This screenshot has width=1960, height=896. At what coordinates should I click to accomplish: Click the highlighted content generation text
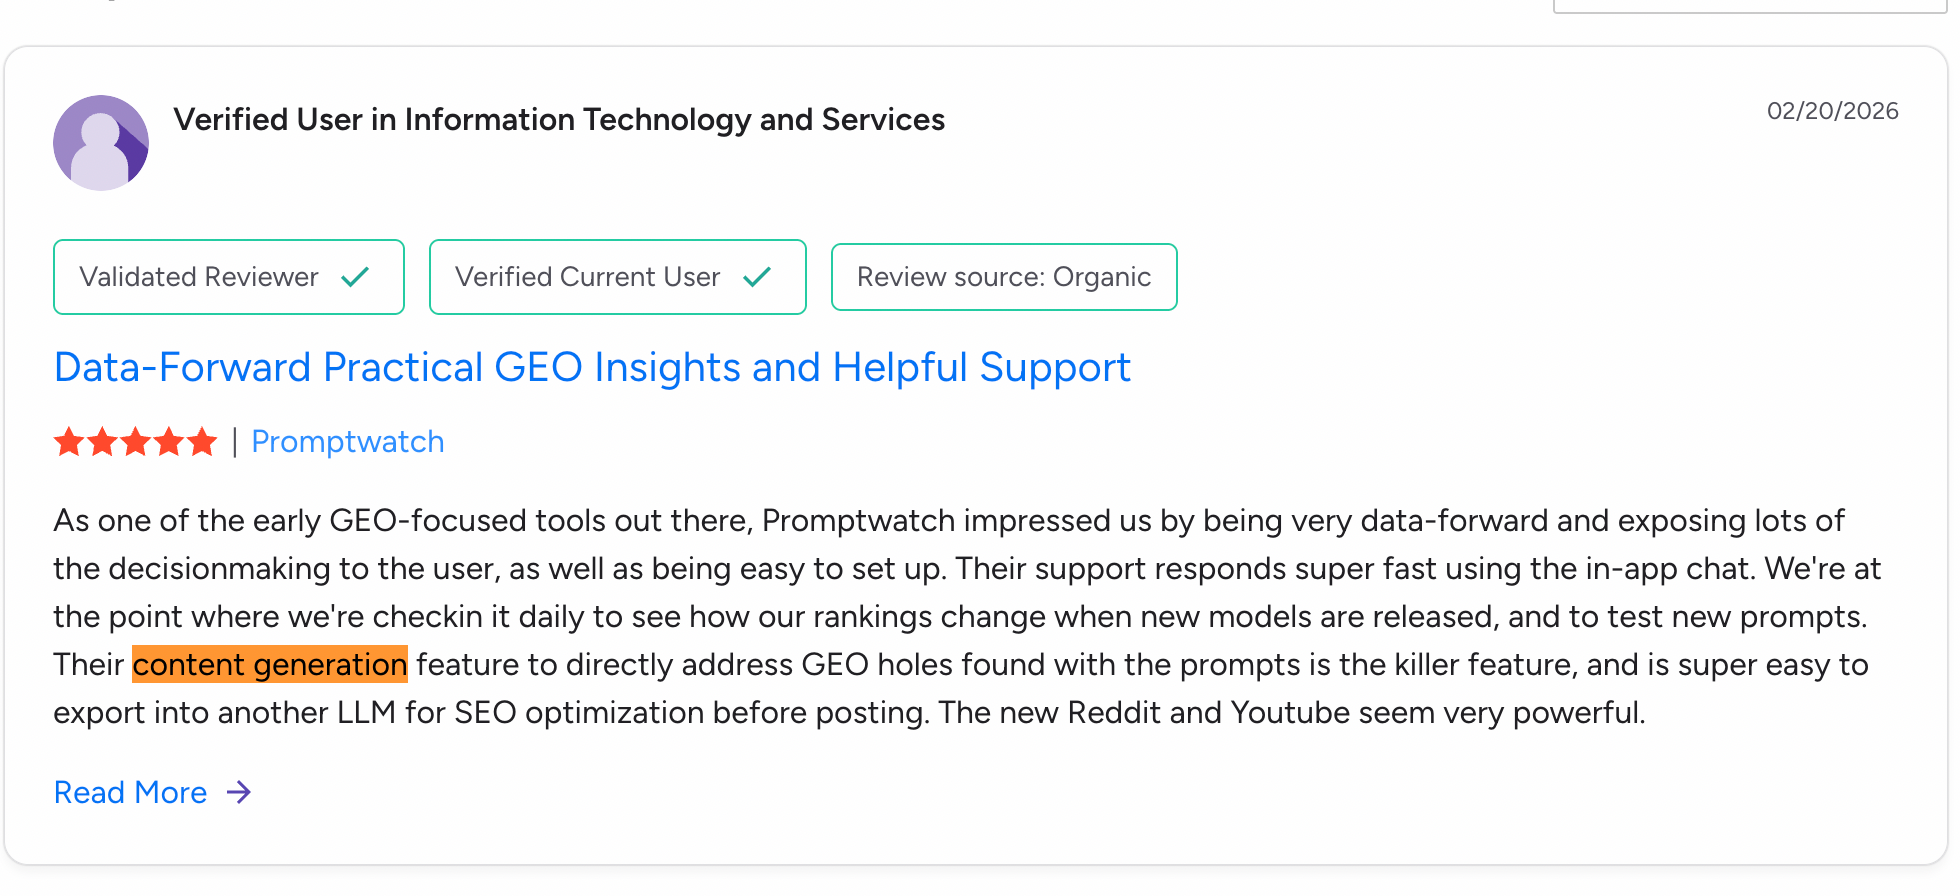(x=269, y=664)
